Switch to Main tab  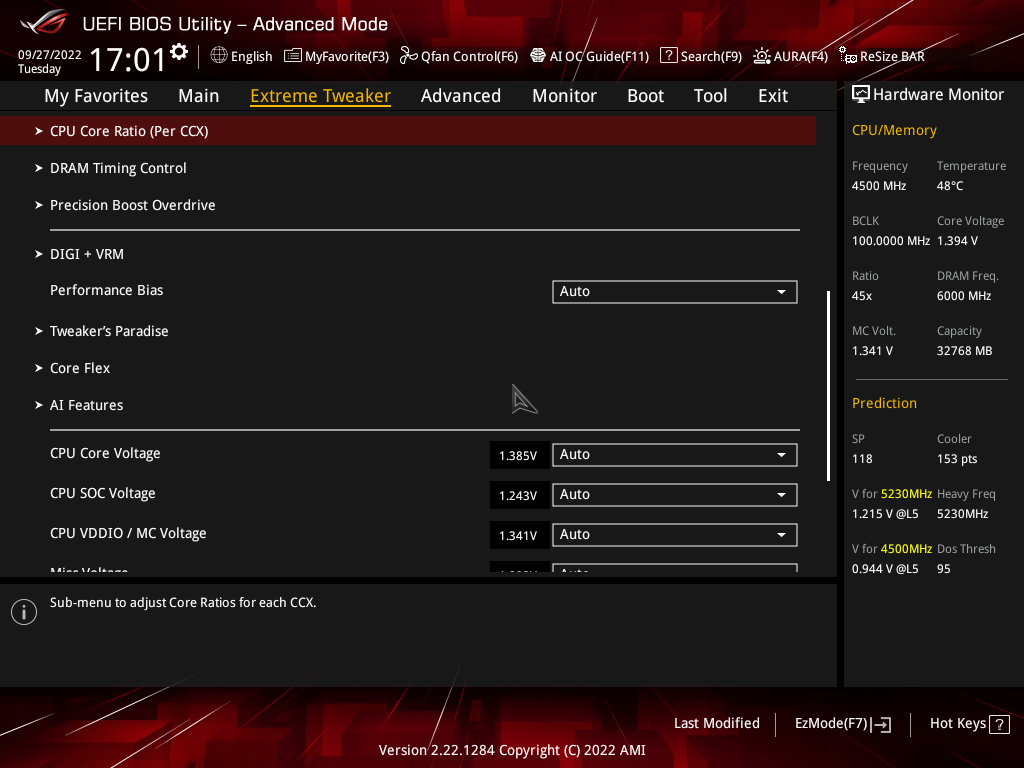(x=199, y=96)
